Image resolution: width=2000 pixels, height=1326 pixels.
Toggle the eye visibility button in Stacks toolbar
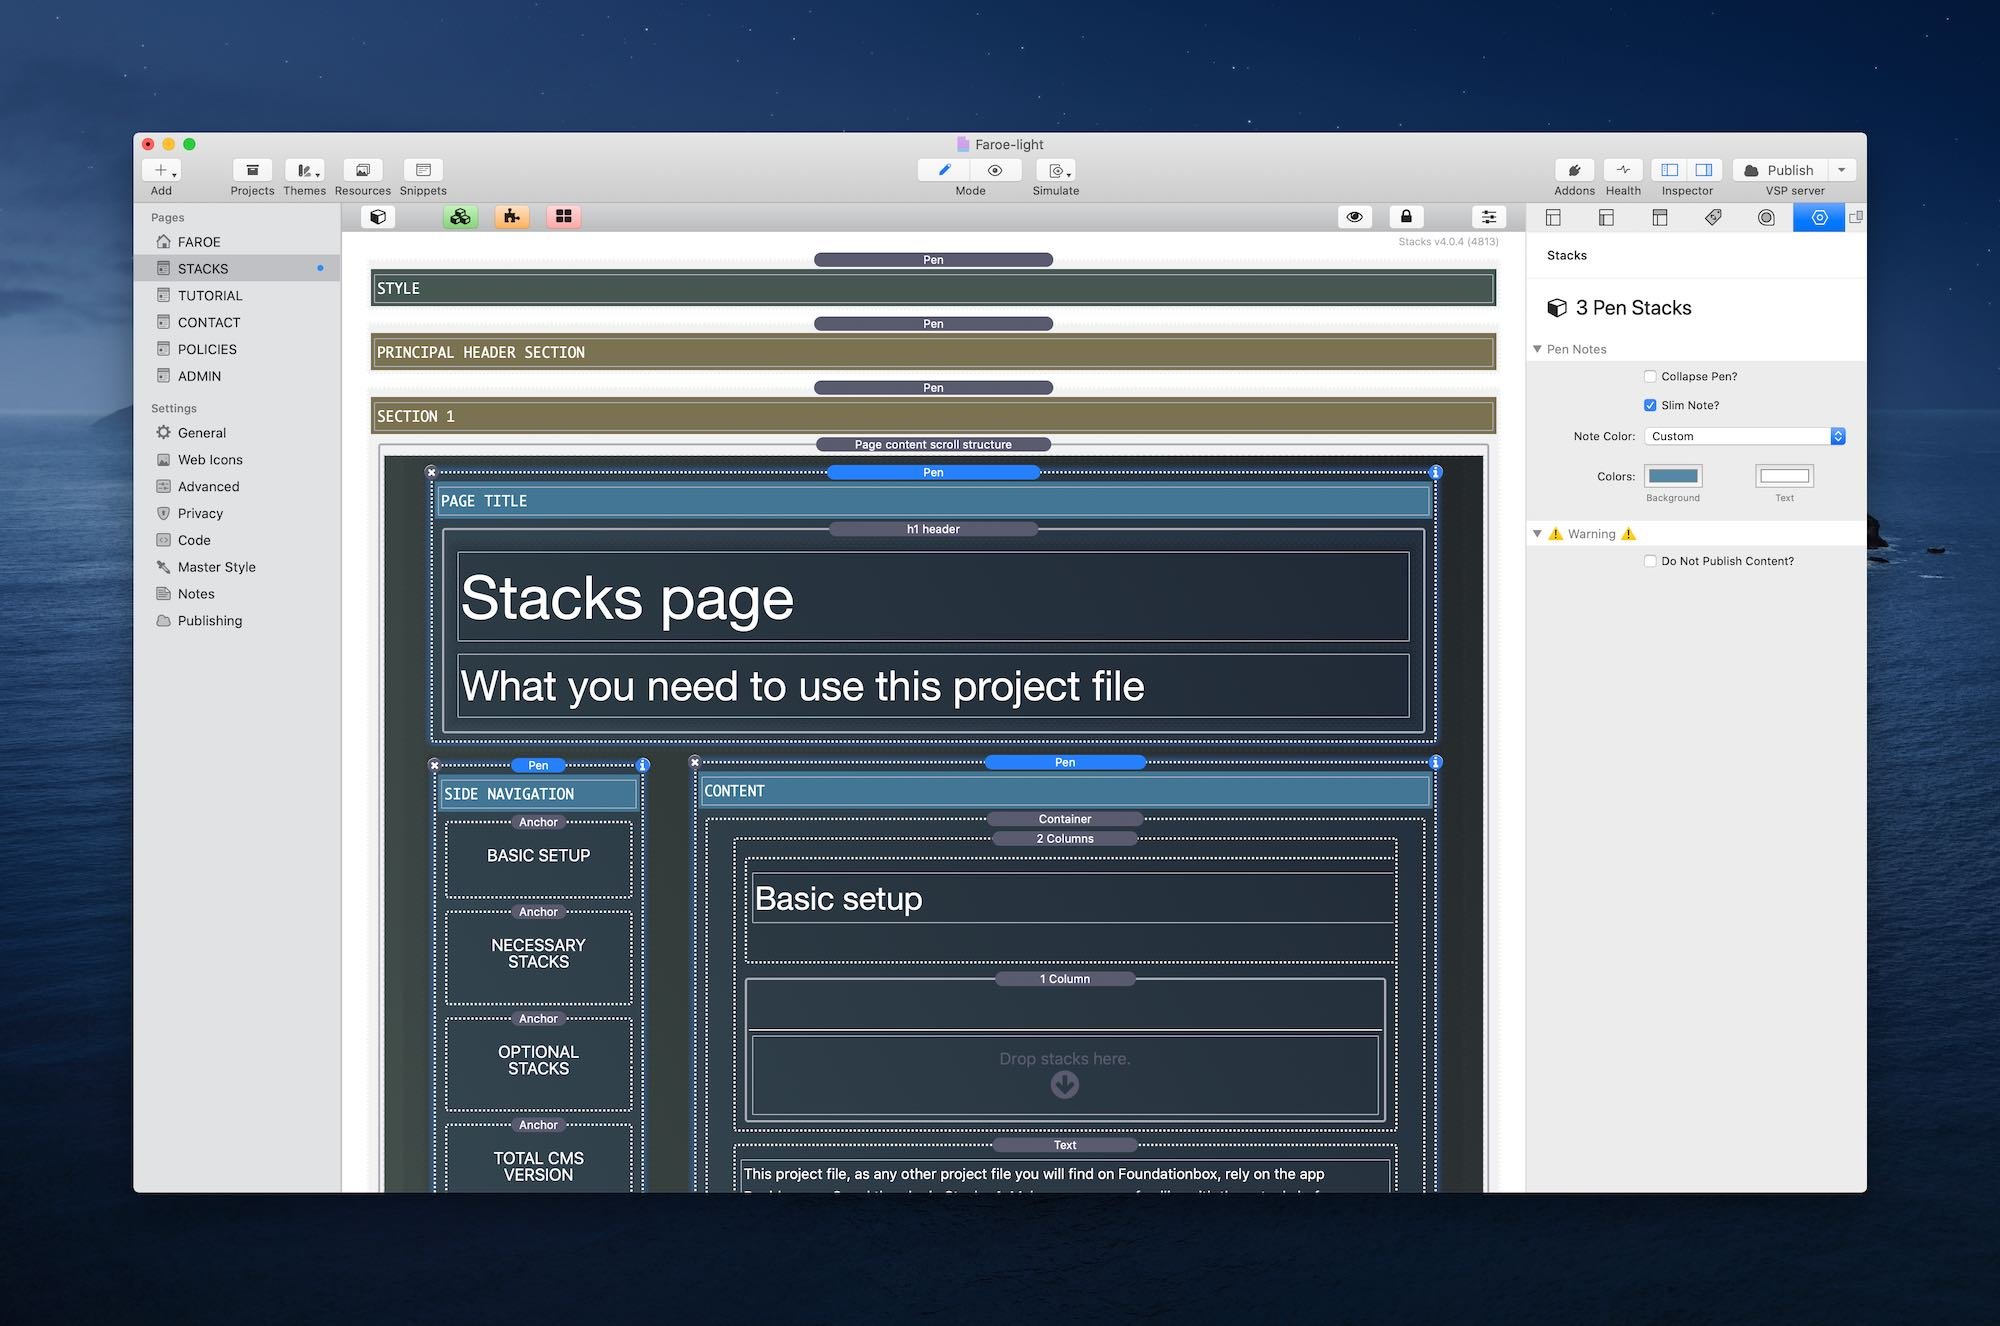[1354, 217]
